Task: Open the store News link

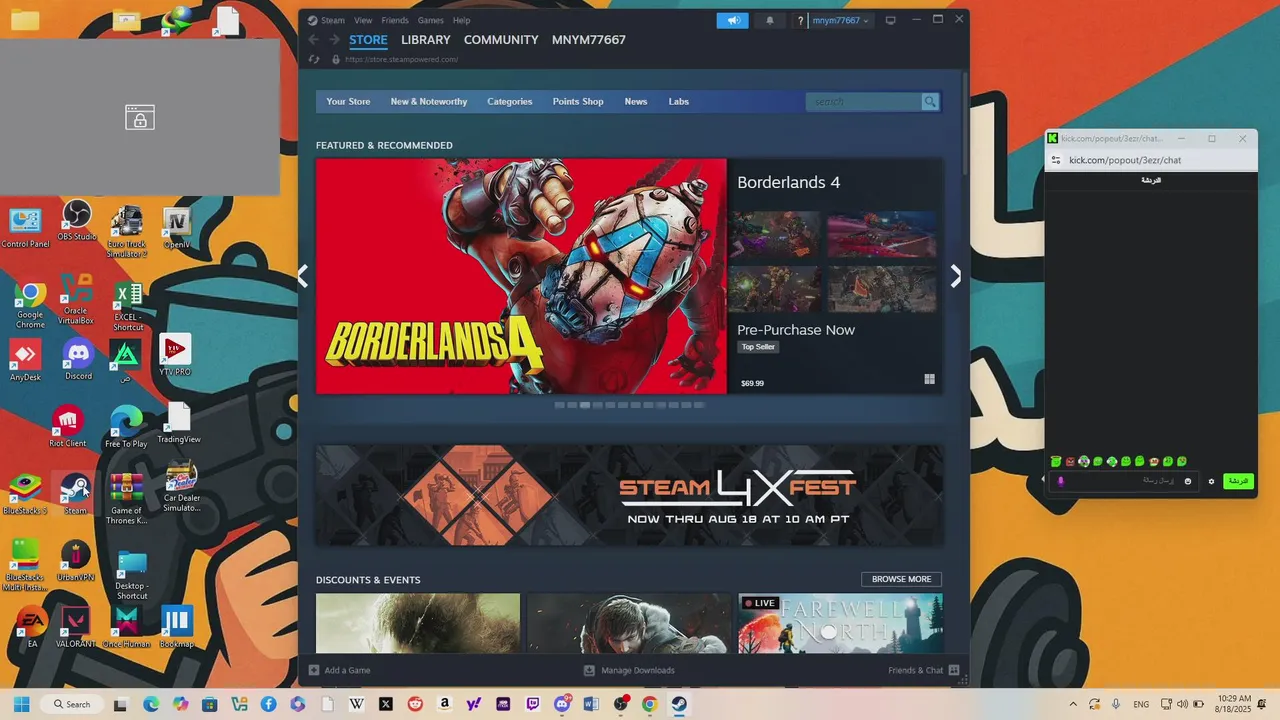Action: click(x=636, y=101)
